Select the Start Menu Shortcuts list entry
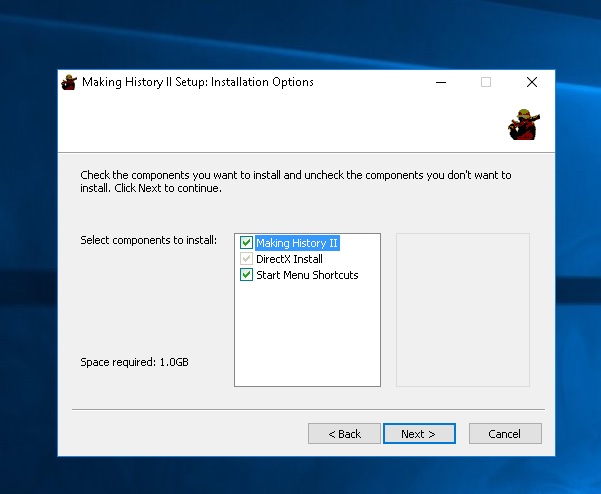This screenshot has width=601, height=494. (x=307, y=275)
